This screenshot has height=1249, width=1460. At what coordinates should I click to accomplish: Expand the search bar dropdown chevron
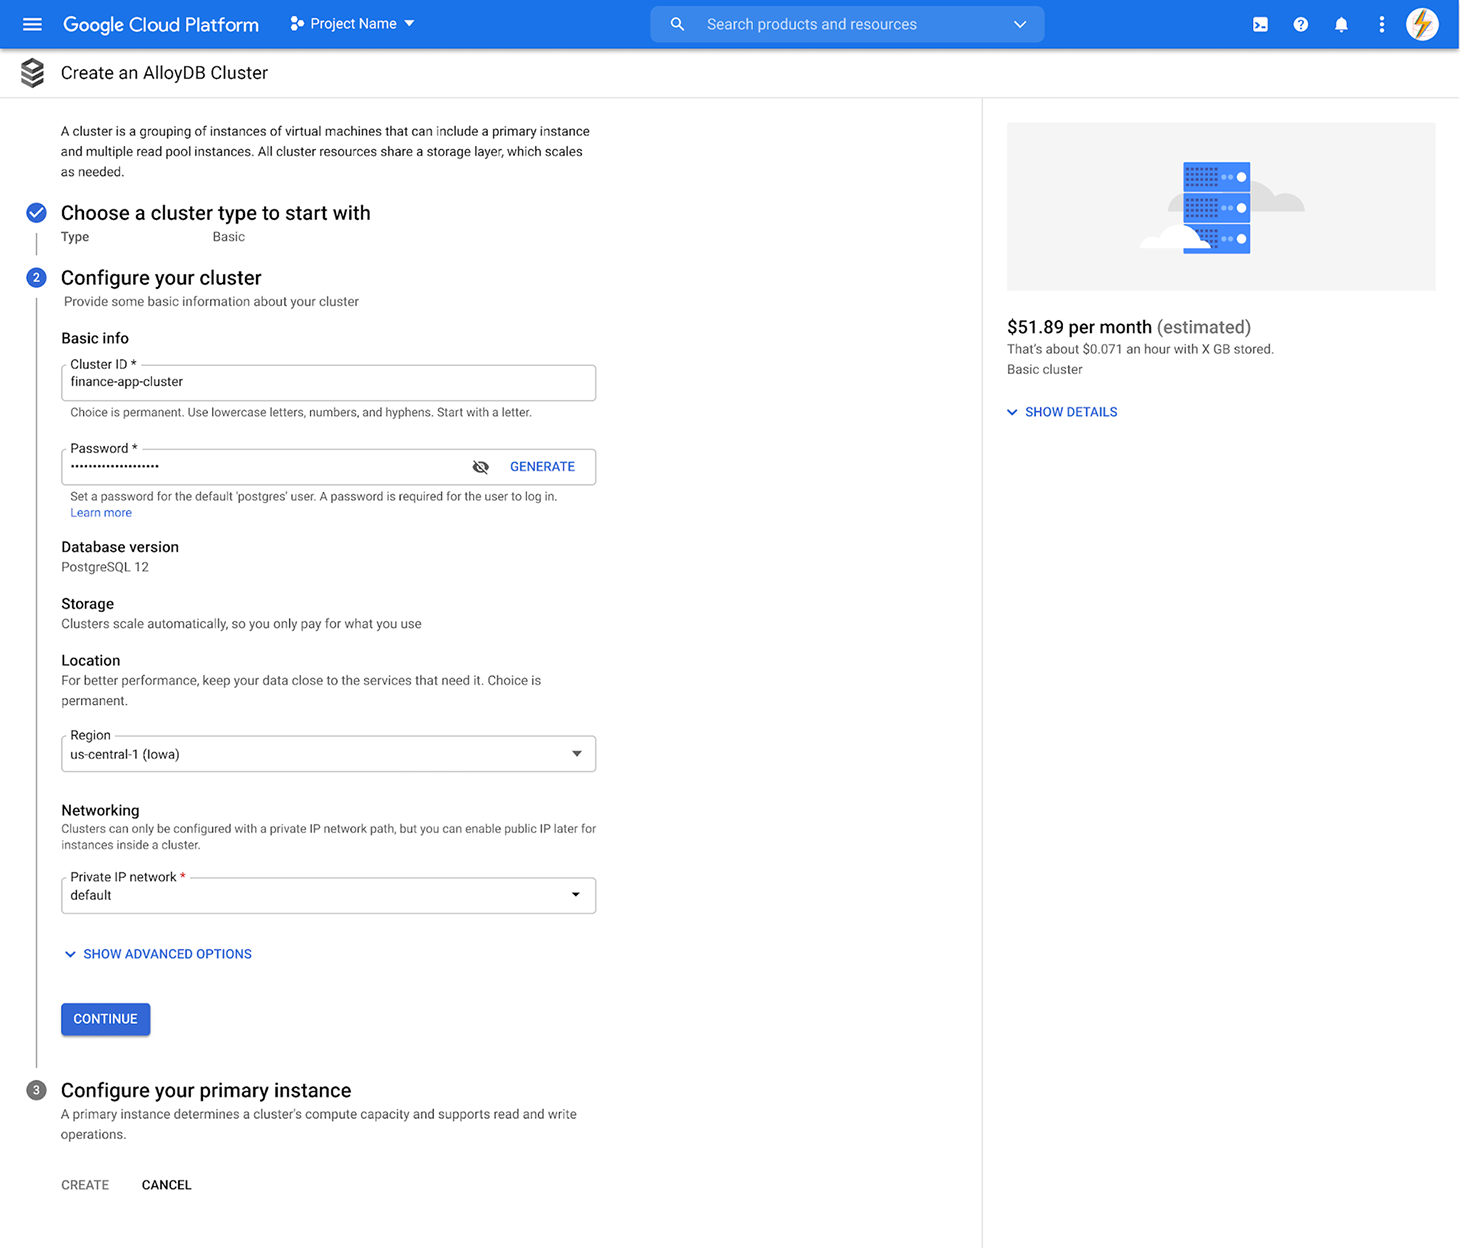click(1020, 24)
